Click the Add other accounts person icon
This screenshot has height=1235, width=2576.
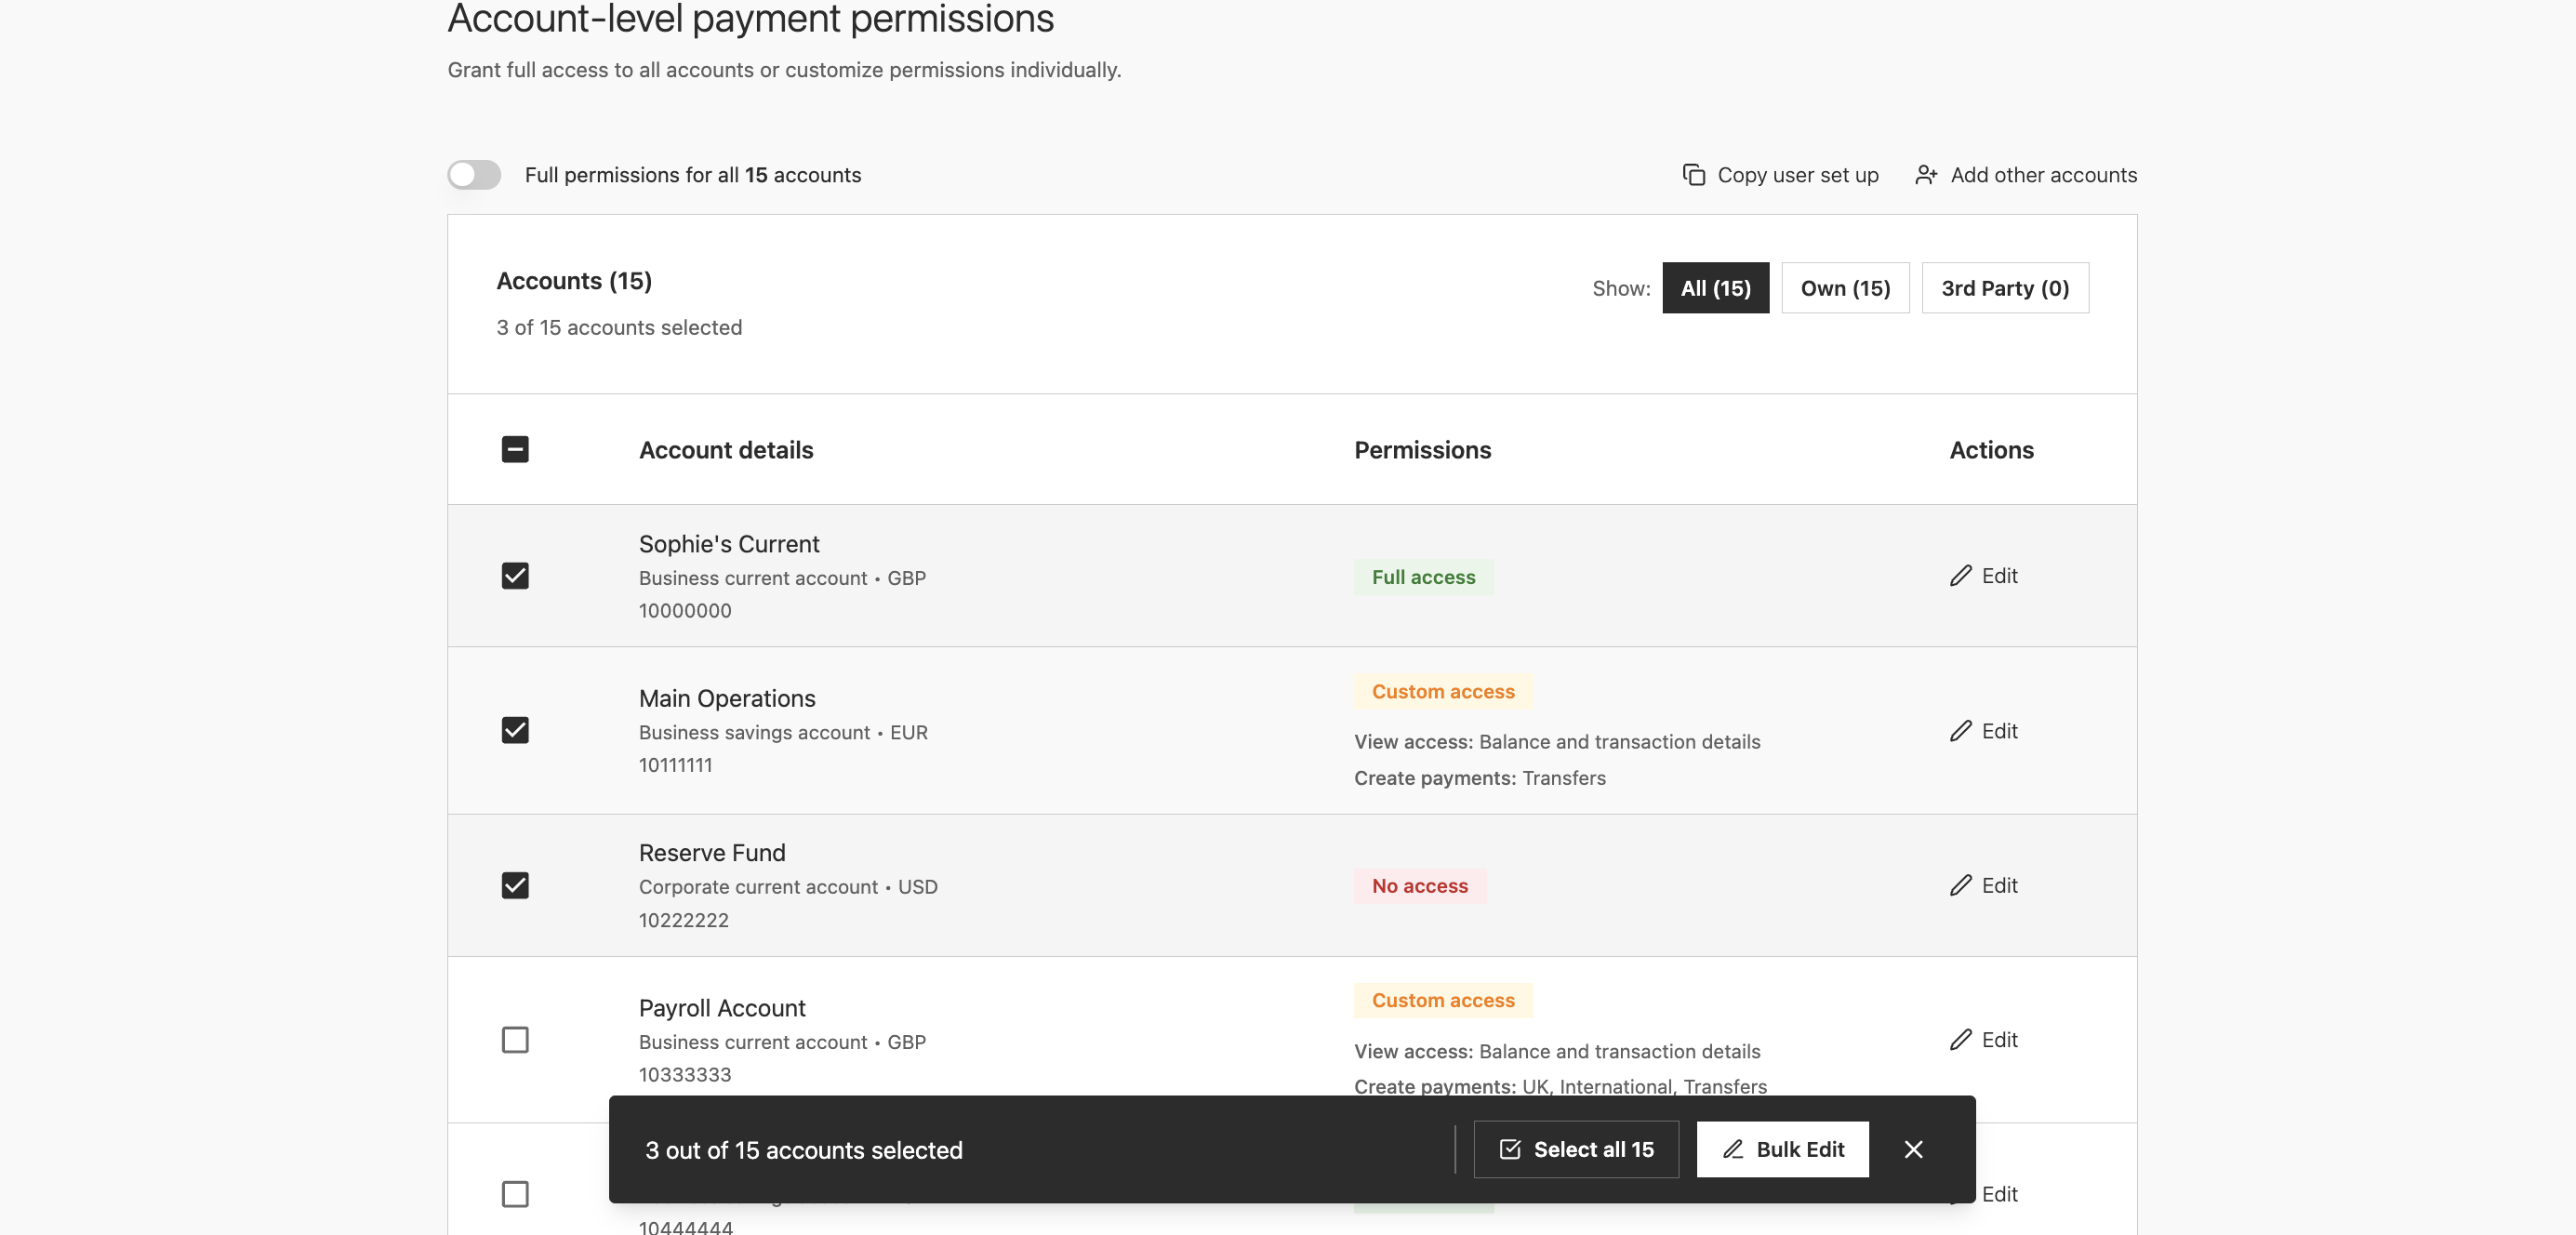tap(1926, 175)
